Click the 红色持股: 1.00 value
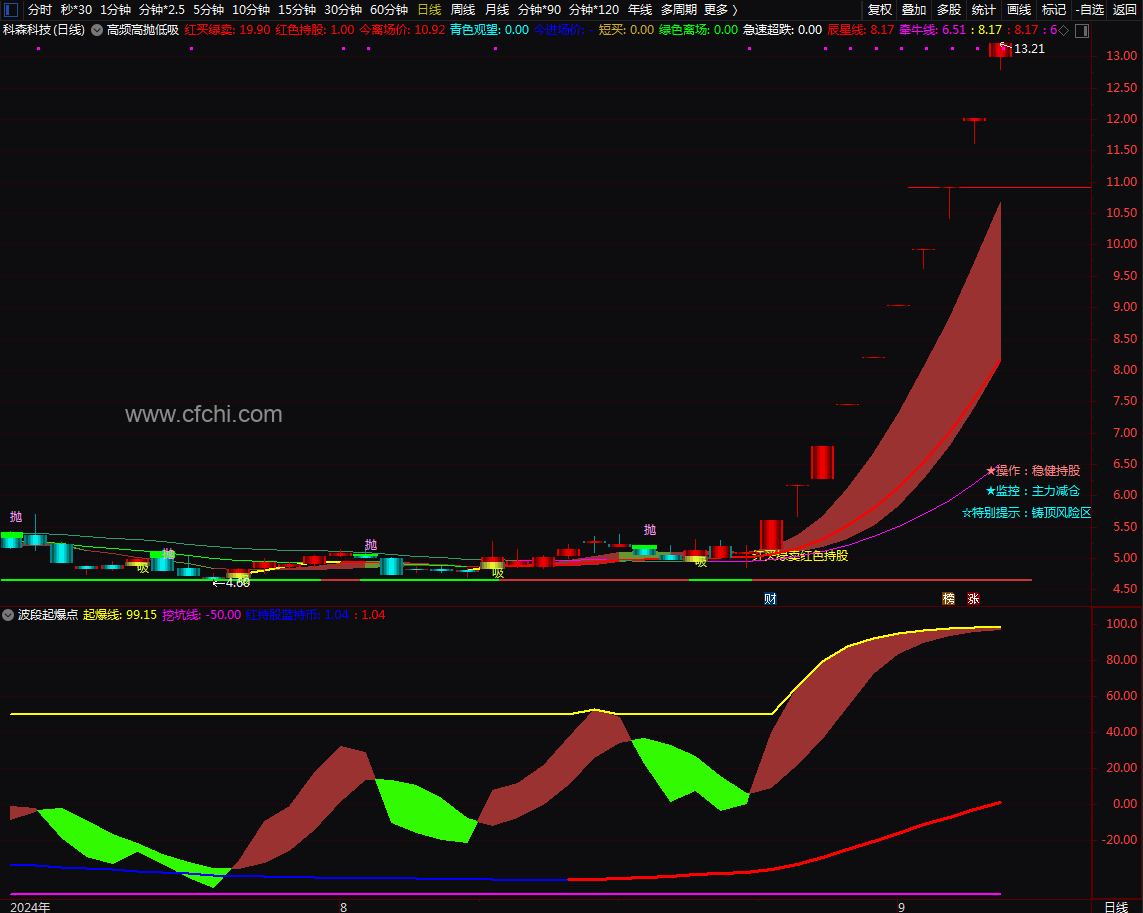The width and height of the screenshot is (1143, 913). coord(315,30)
